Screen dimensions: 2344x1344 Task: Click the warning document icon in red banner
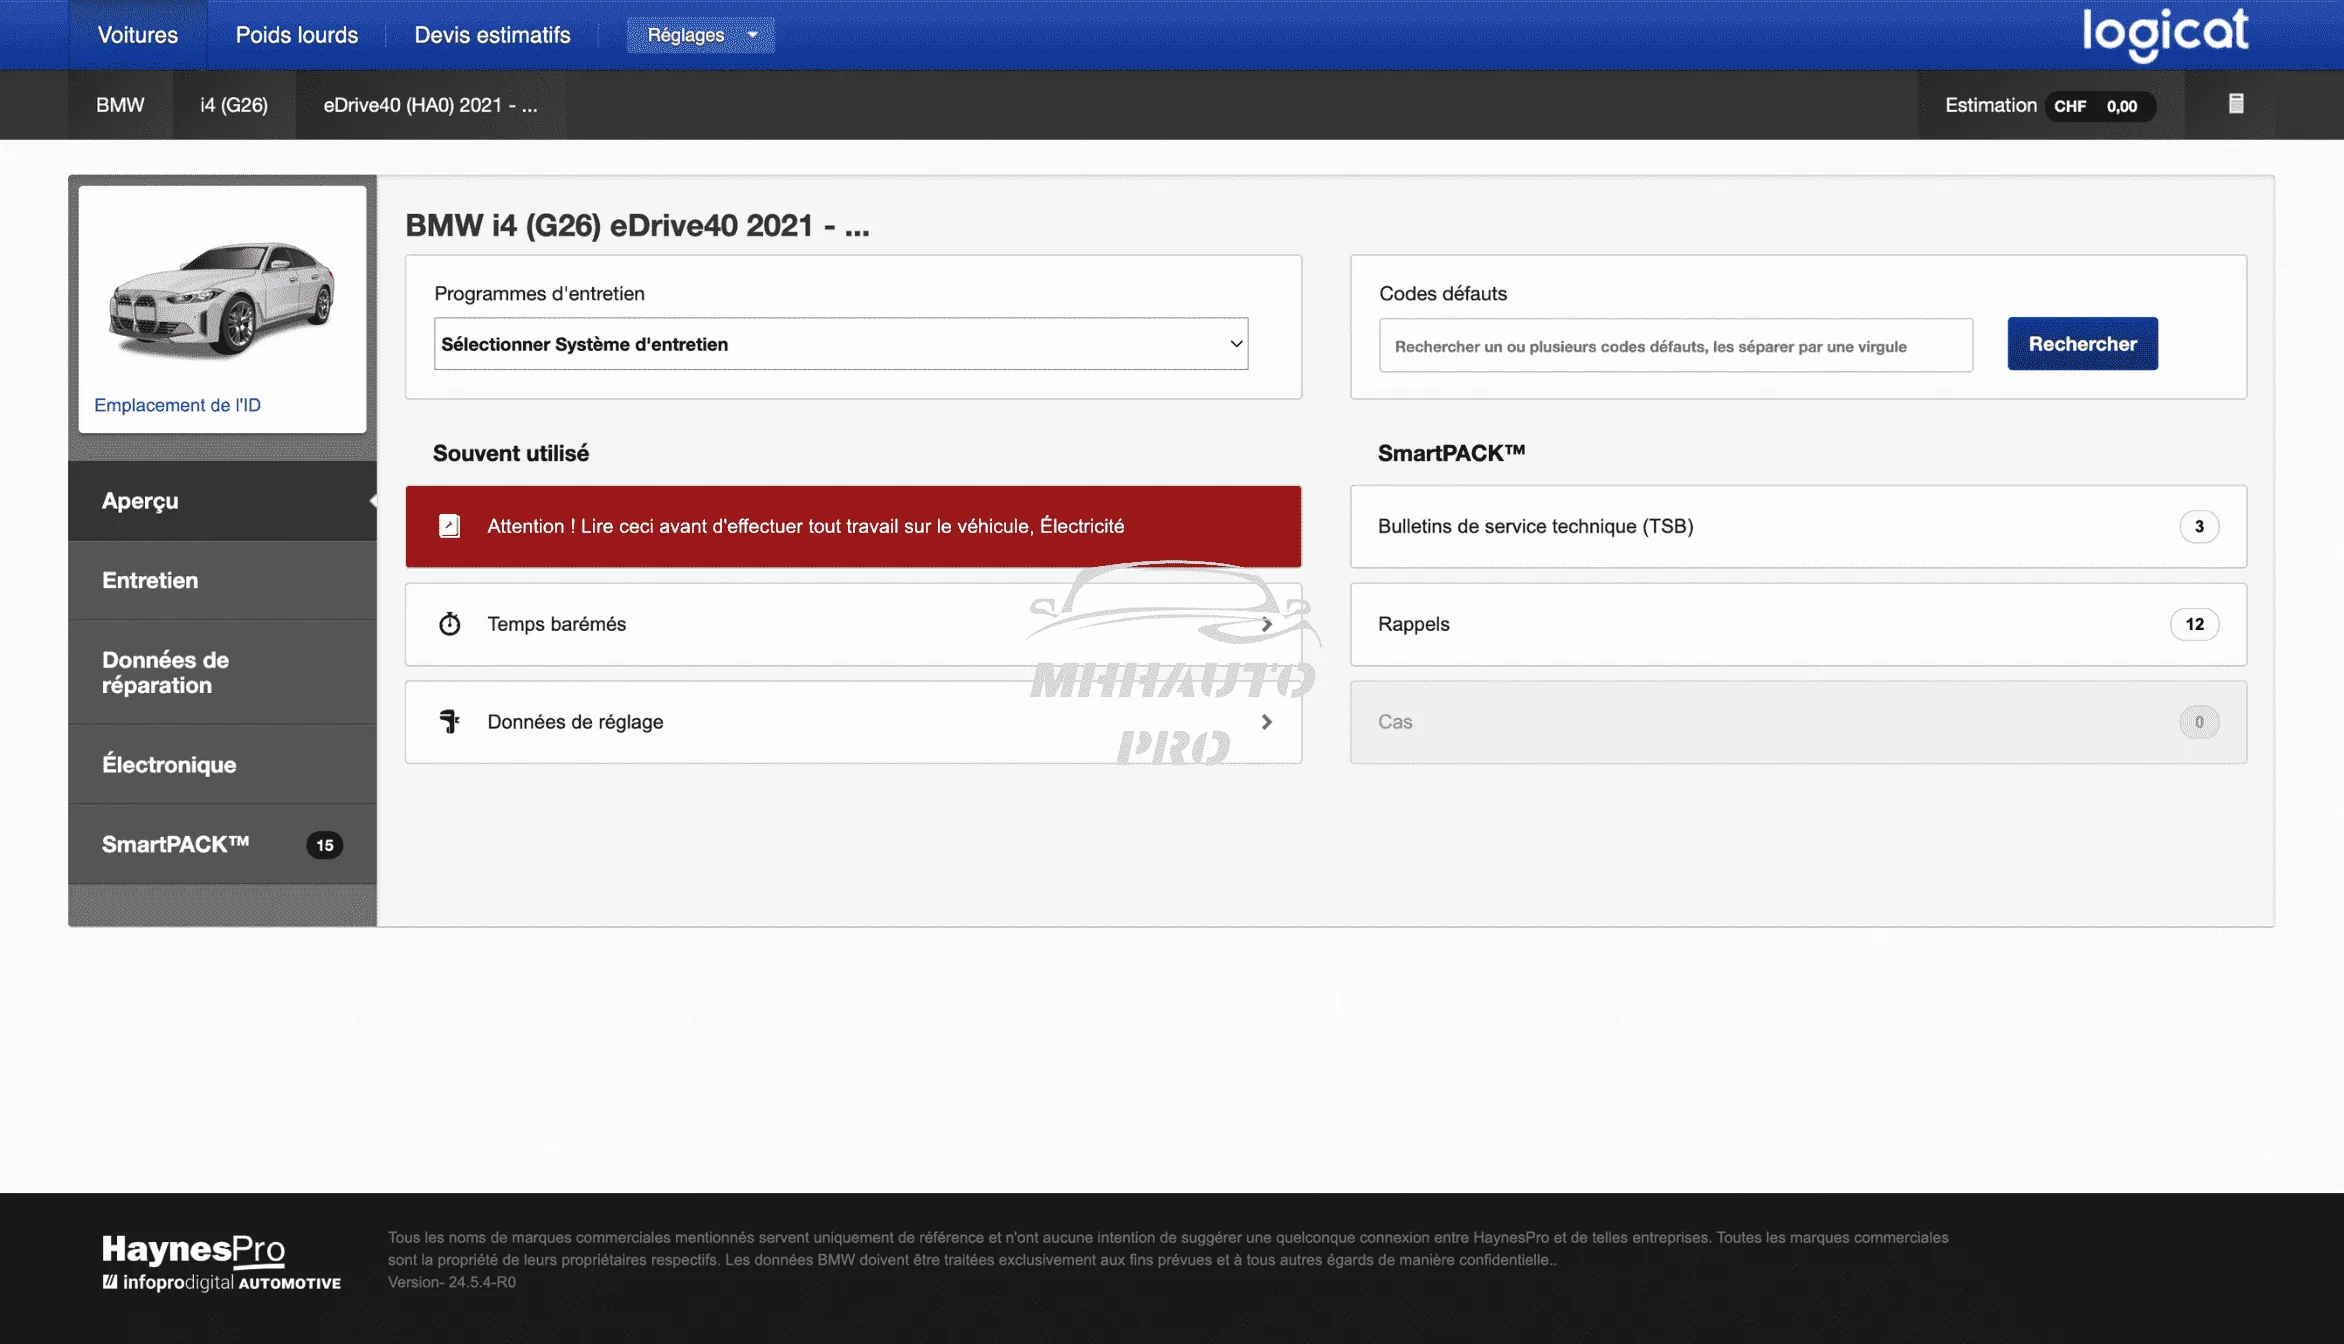coord(450,526)
